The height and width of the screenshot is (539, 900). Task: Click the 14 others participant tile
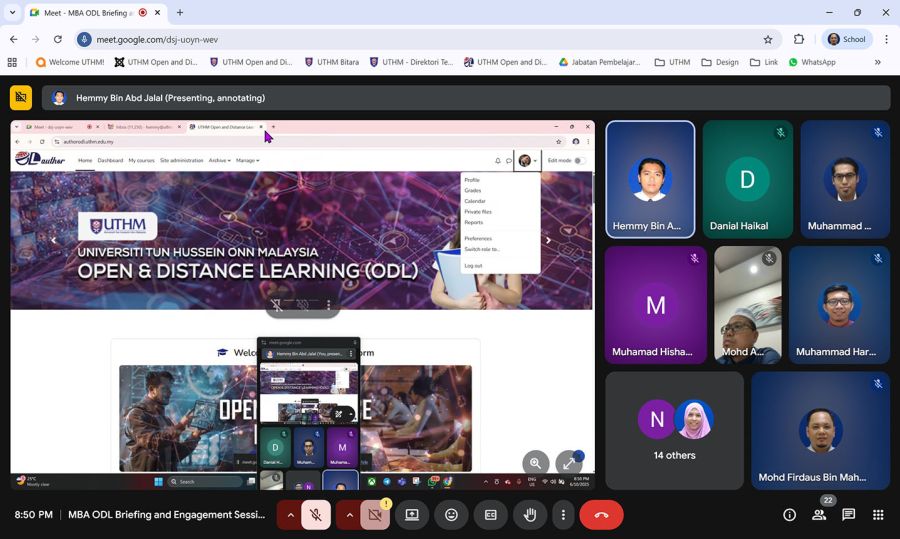point(674,430)
